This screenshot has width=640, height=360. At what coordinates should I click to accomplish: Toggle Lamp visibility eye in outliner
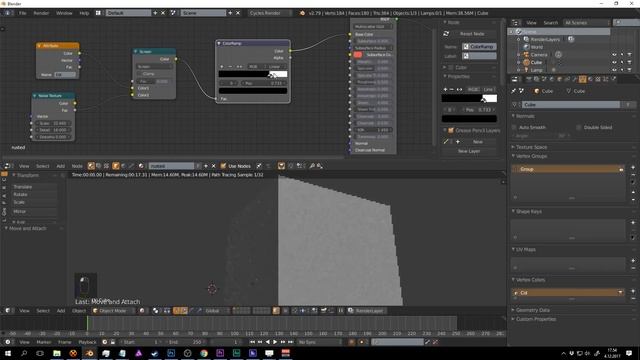(614, 70)
